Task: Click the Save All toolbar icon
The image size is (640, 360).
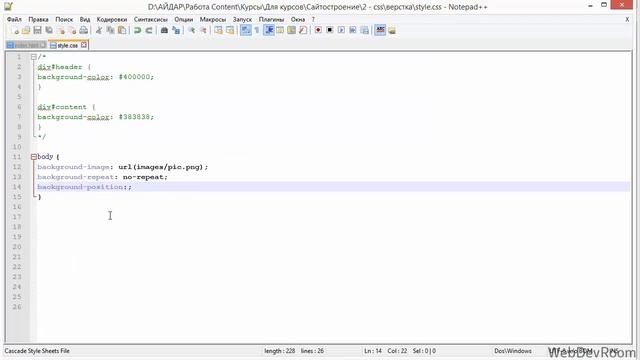Action: click(49, 30)
